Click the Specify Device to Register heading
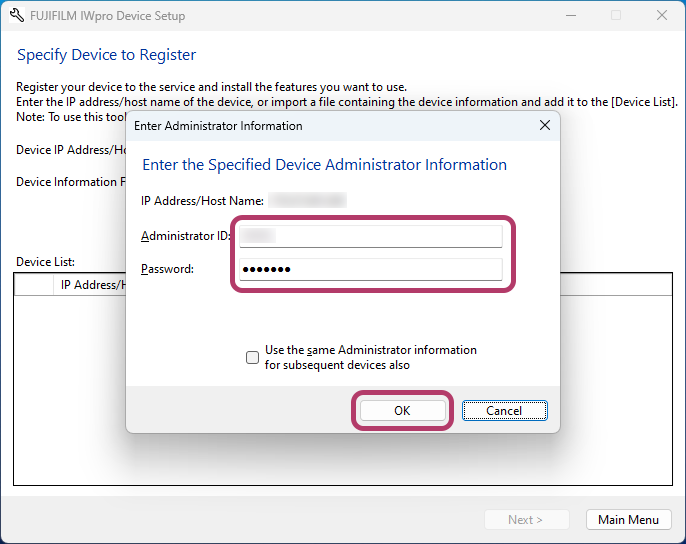 (x=106, y=55)
